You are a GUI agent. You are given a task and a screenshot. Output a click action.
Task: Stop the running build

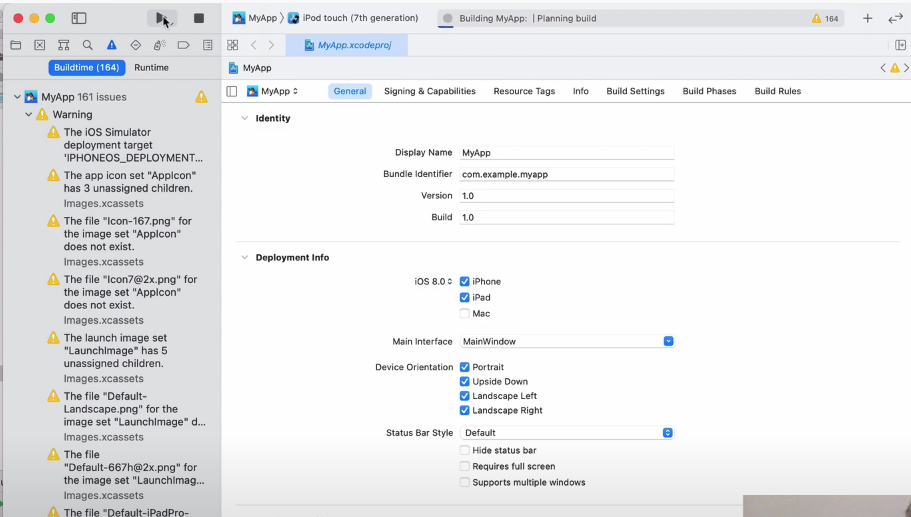pyautogui.click(x=199, y=19)
